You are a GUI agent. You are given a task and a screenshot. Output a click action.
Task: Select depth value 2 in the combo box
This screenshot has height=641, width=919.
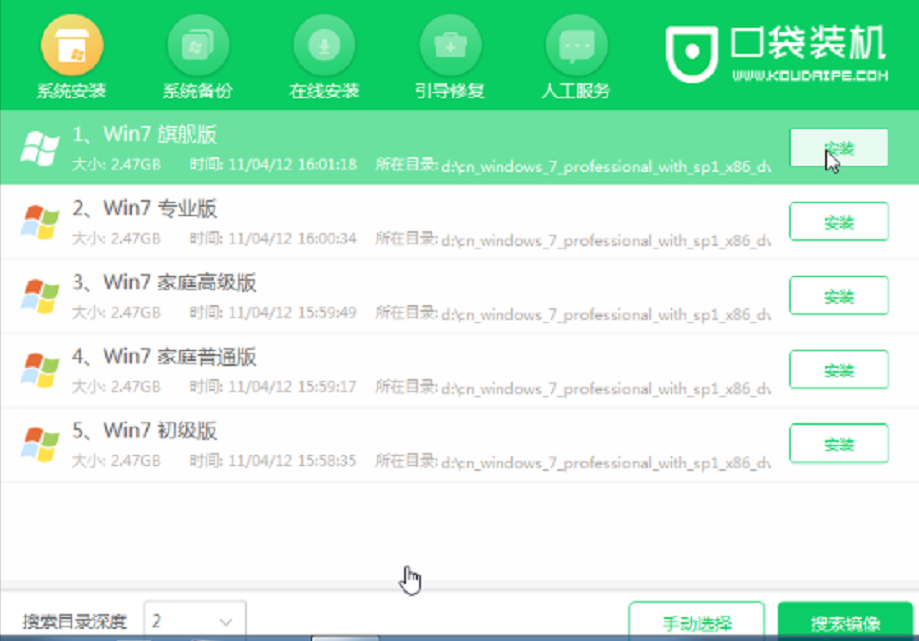pos(168,620)
